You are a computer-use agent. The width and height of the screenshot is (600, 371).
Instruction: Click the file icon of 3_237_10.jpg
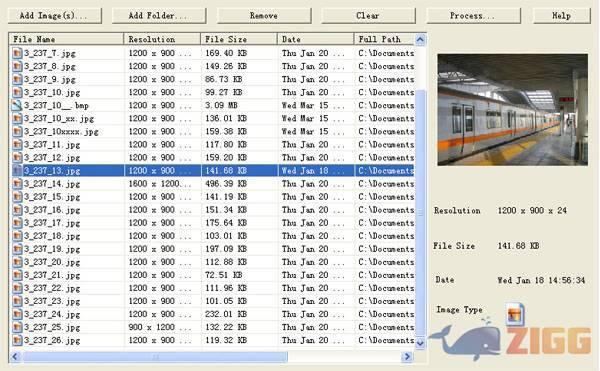pyautogui.click(x=17, y=92)
